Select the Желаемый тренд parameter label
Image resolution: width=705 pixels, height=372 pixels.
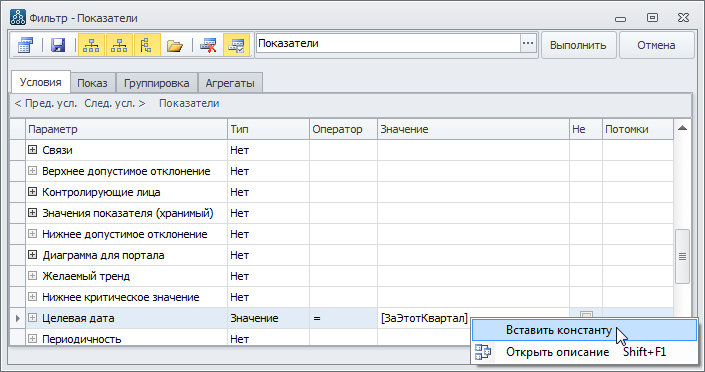[x=86, y=276]
